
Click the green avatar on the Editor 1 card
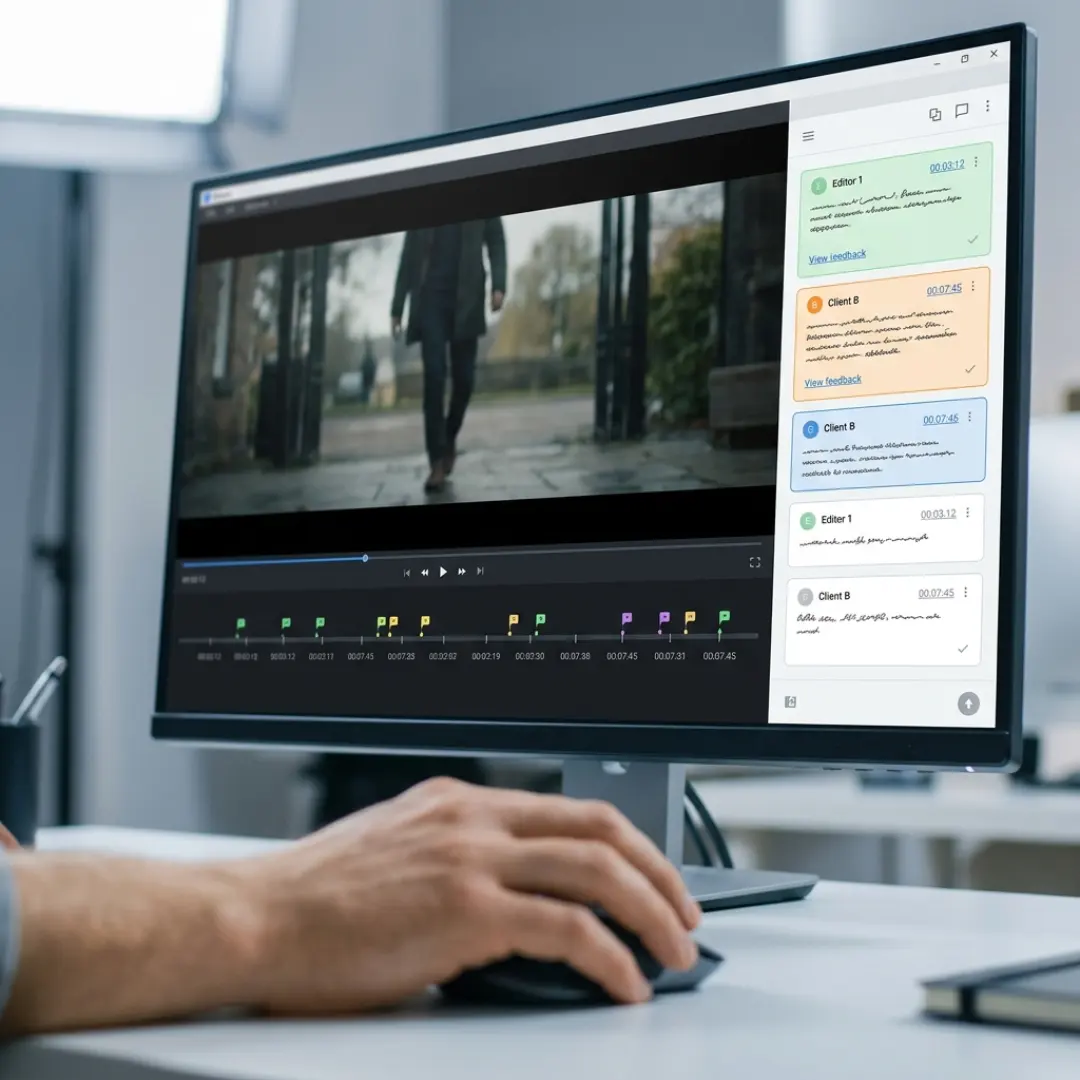(x=818, y=186)
